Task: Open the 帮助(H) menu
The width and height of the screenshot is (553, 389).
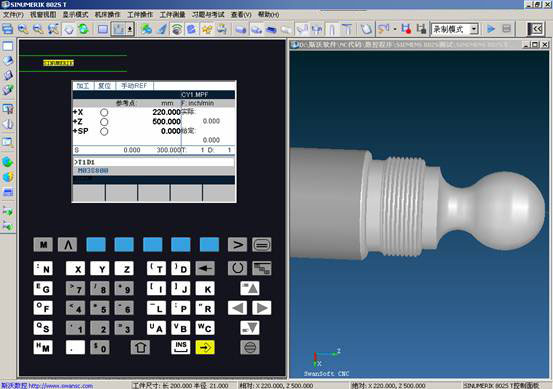Action: [269, 14]
